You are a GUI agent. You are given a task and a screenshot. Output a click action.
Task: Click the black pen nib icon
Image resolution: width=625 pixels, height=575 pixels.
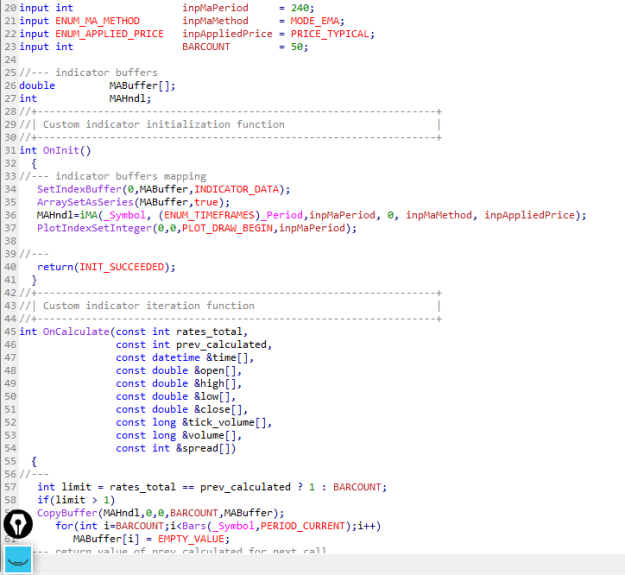[18, 524]
